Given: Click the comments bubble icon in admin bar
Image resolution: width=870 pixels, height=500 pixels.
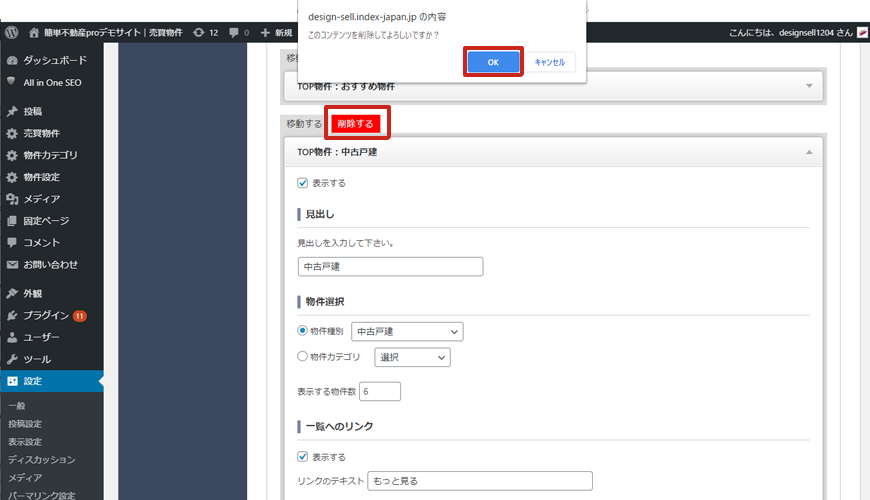Looking at the screenshot, I should coord(233,33).
